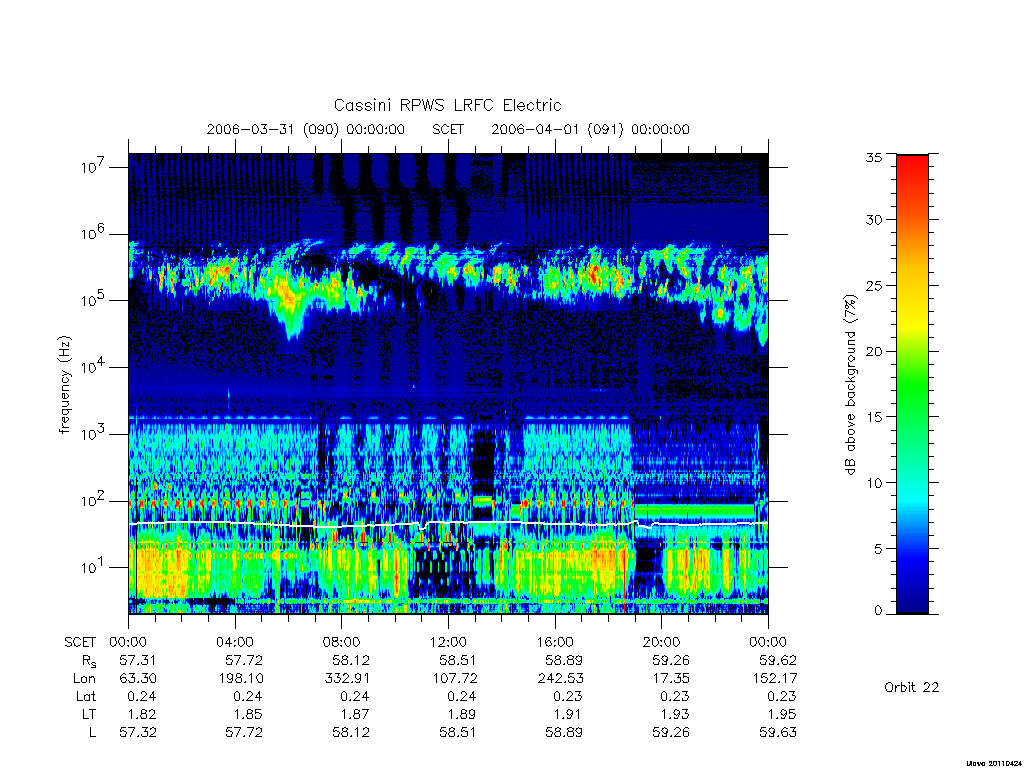Click the 'SCET' label between the header timestamps
1024x768 pixels.
[448, 129]
